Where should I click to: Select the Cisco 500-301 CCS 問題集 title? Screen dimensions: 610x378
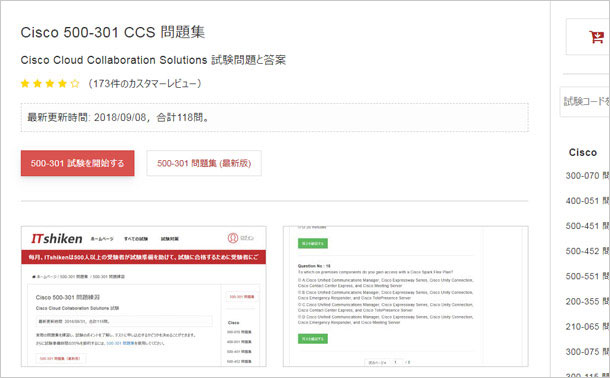(x=113, y=32)
